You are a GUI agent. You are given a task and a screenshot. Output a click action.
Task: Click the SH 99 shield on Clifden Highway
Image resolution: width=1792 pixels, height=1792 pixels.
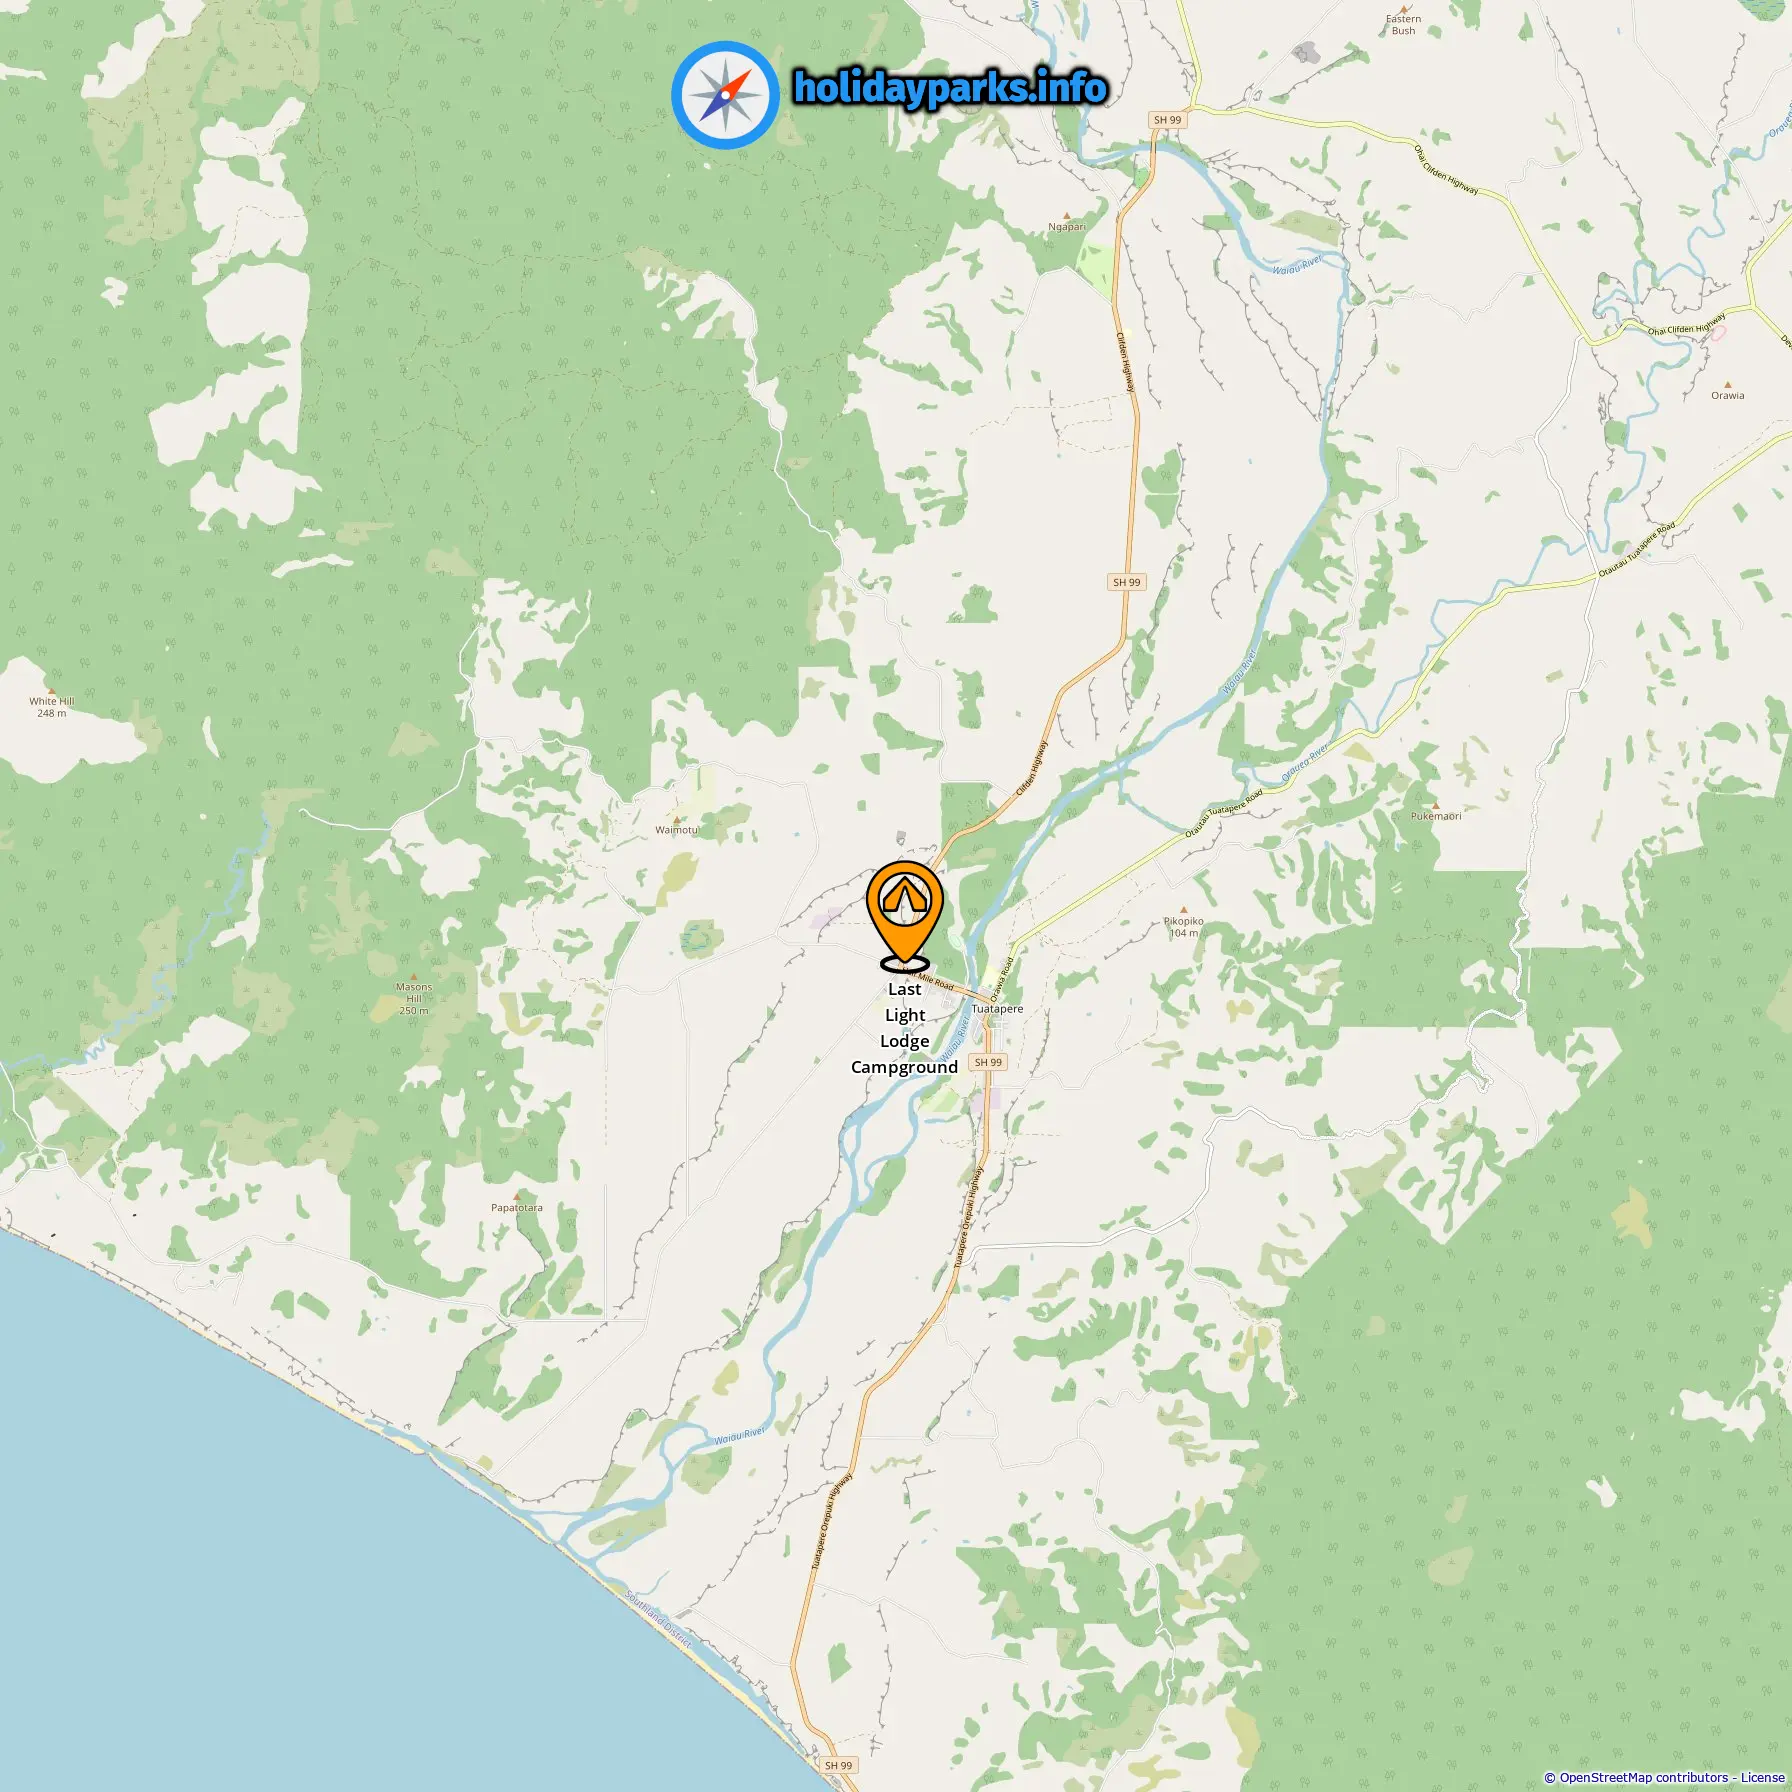click(1126, 582)
